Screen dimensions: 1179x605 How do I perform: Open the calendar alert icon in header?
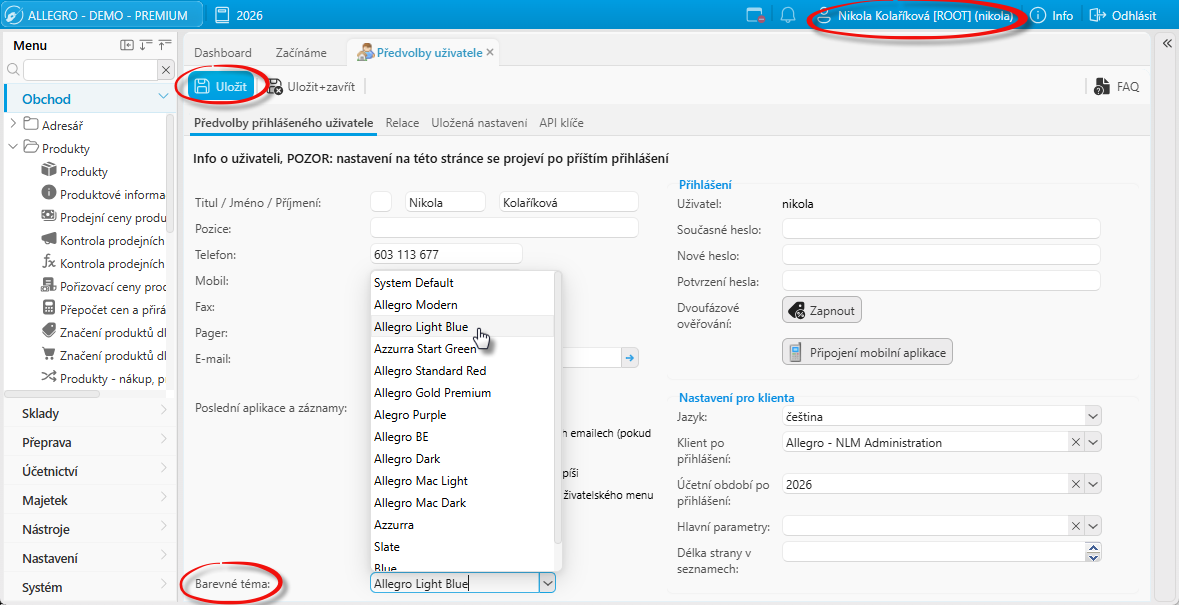point(755,15)
